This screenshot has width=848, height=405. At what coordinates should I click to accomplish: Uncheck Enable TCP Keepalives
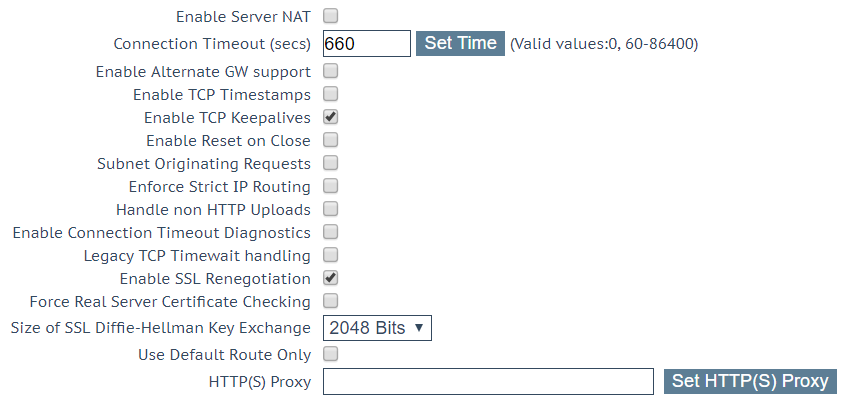(x=330, y=117)
